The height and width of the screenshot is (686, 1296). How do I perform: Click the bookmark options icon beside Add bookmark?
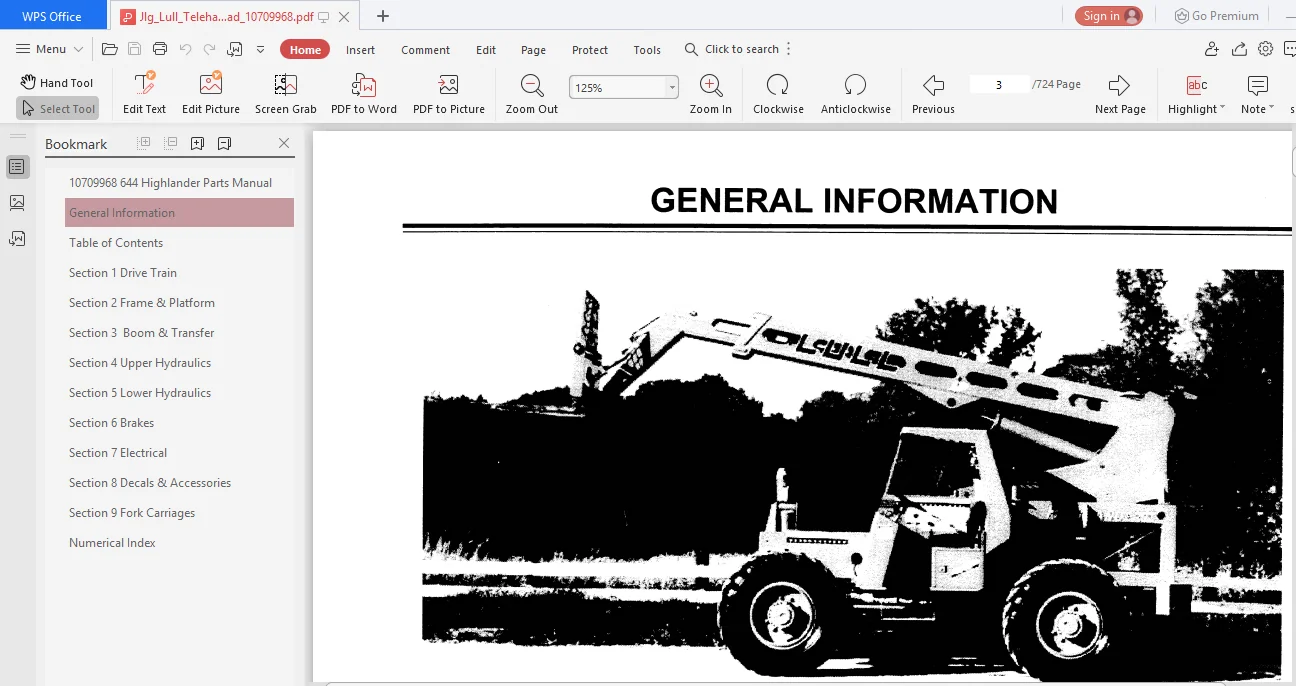coord(224,143)
